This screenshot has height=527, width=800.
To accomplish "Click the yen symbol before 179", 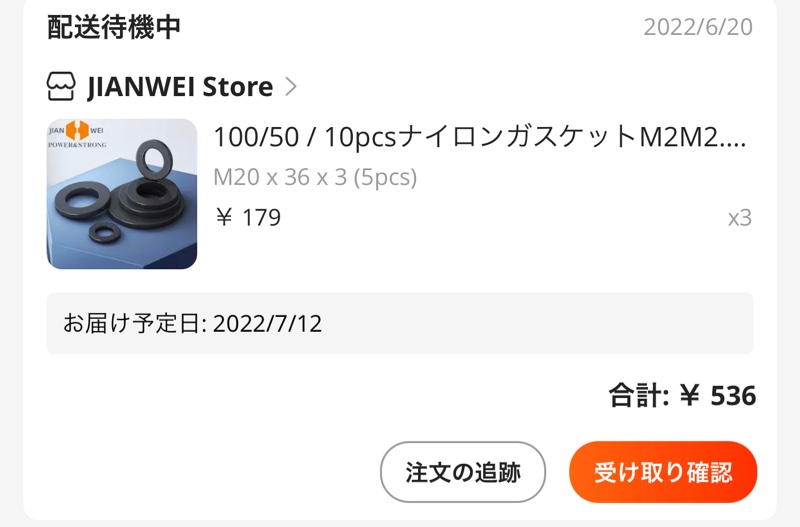I will point(224,217).
